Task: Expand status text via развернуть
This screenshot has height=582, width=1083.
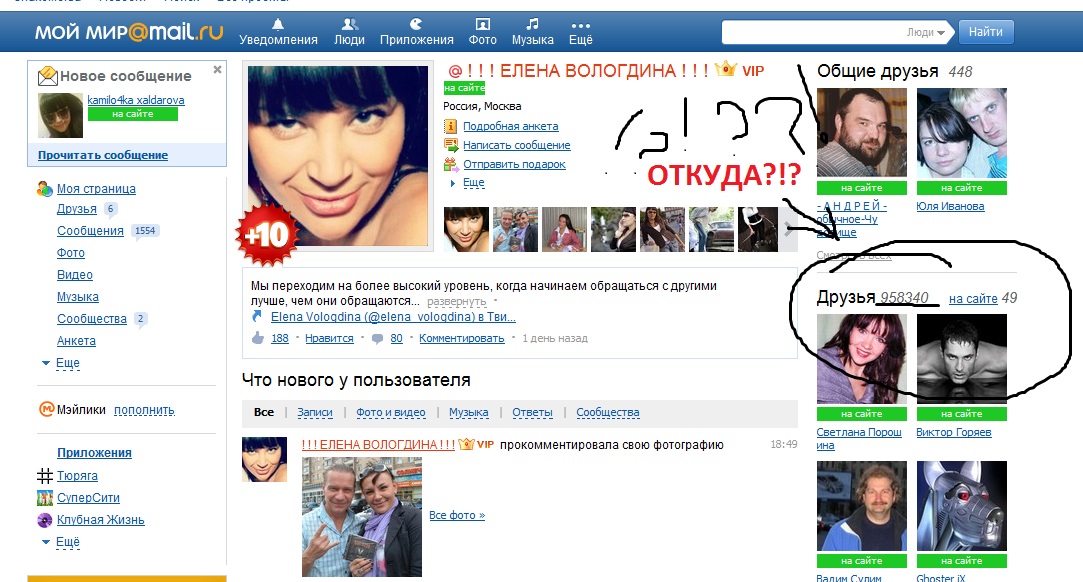Action: click(x=457, y=302)
